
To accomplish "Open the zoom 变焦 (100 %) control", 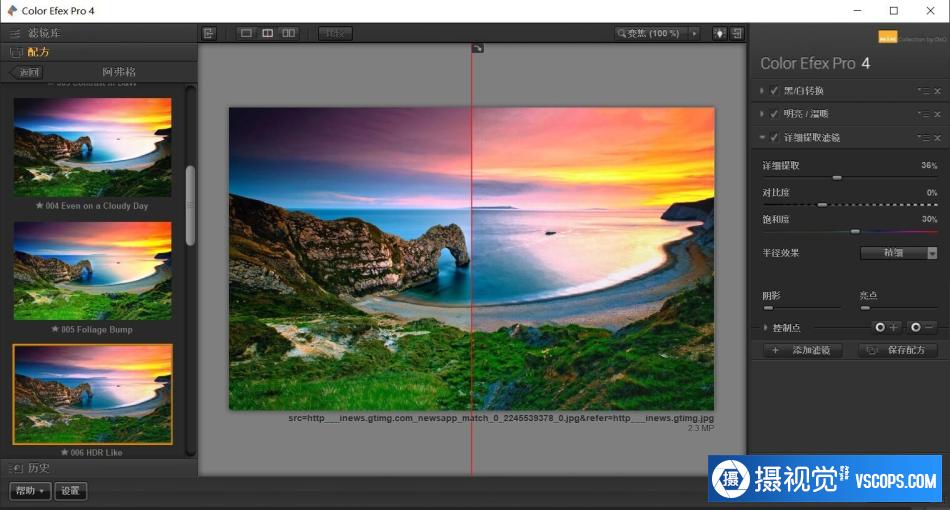I will point(650,33).
